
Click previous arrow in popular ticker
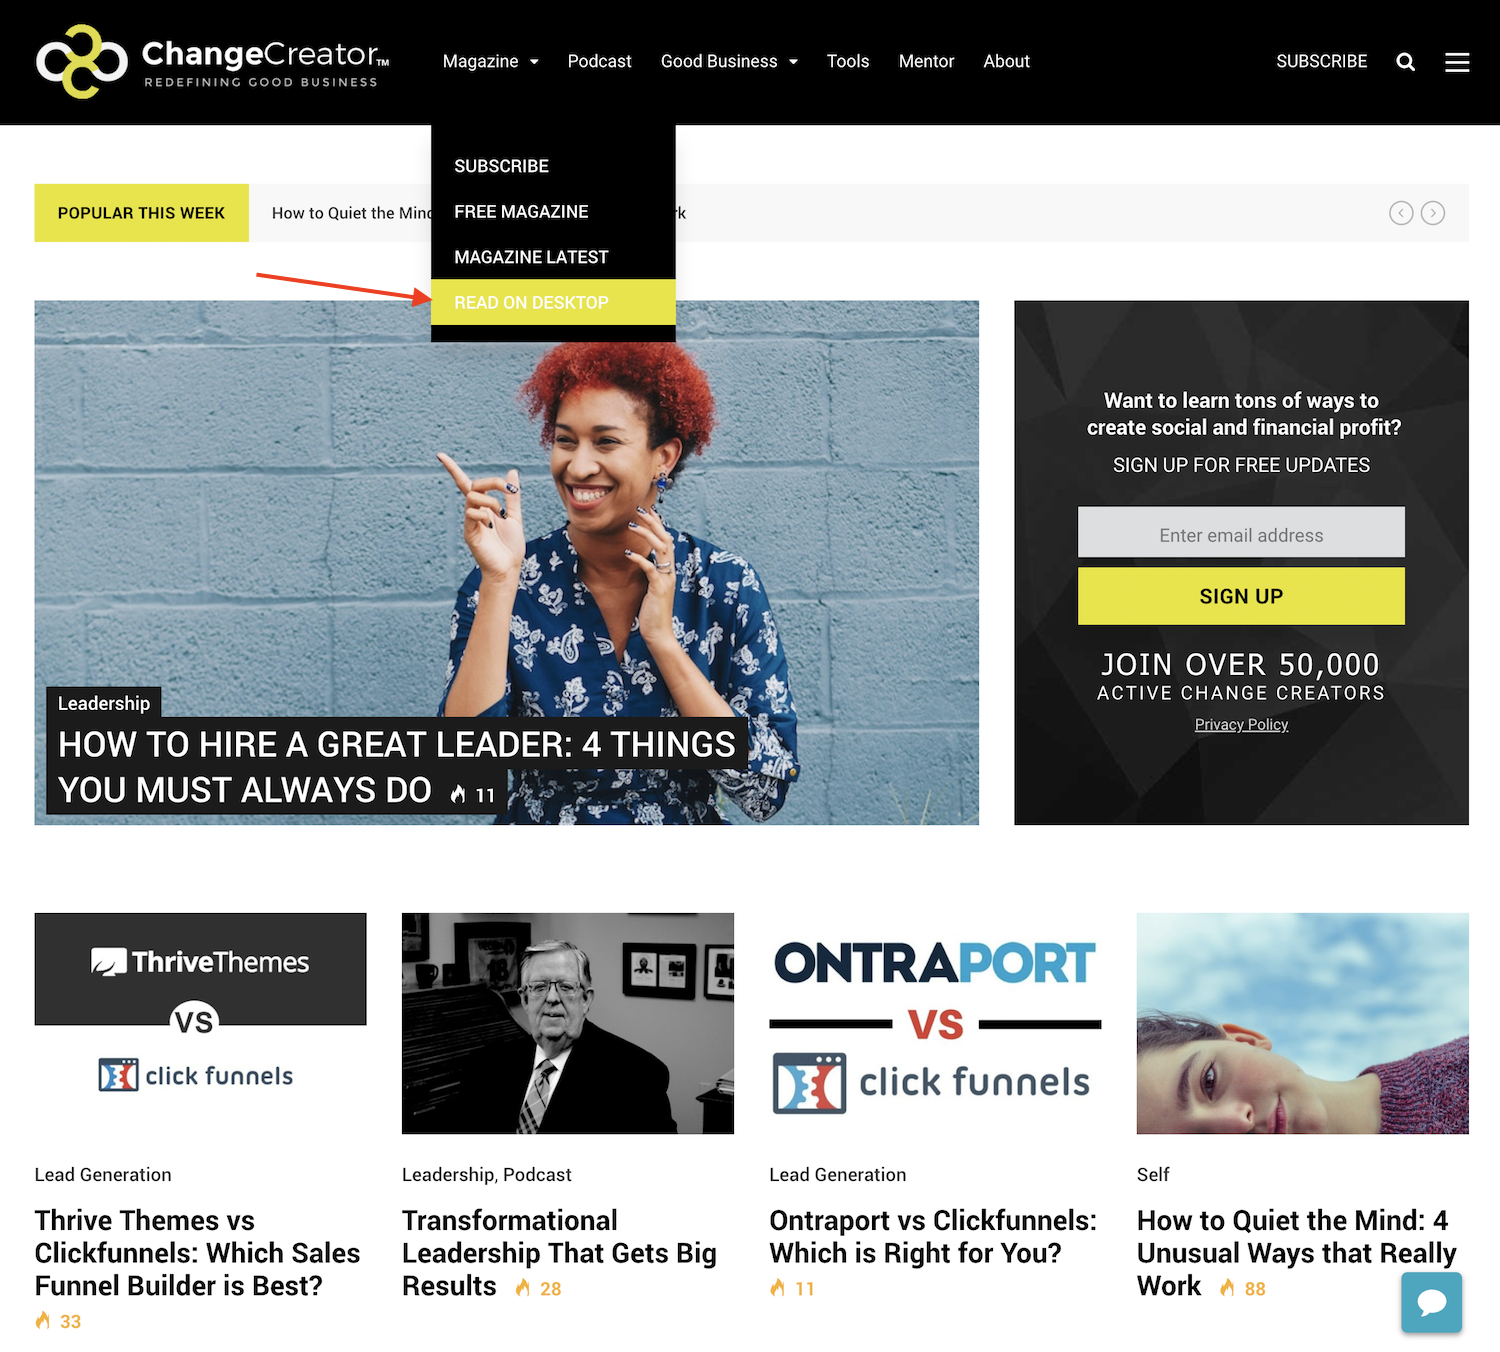tap(1401, 213)
